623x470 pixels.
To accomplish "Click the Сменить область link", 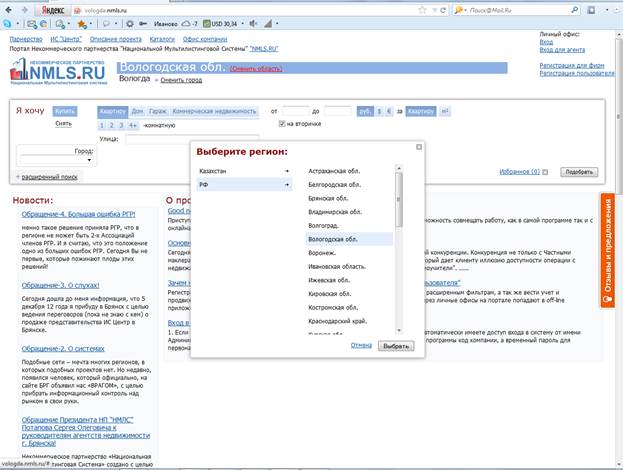I will [256, 68].
